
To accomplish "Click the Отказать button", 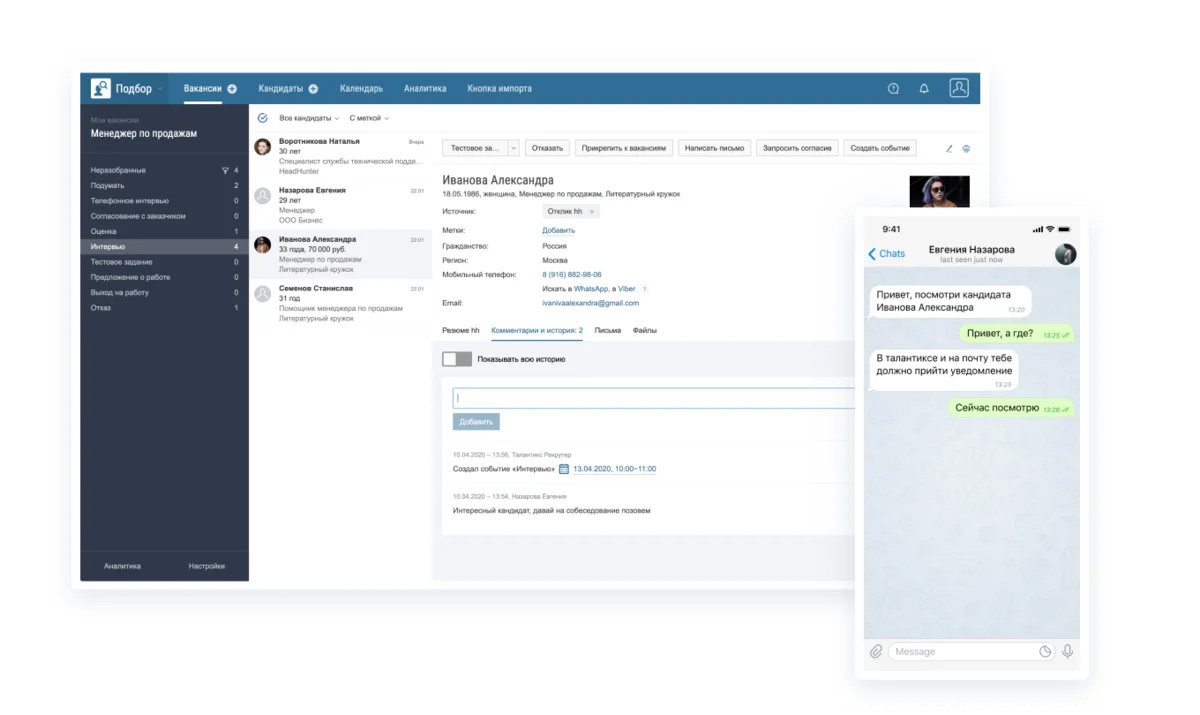I will click(547, 148).
